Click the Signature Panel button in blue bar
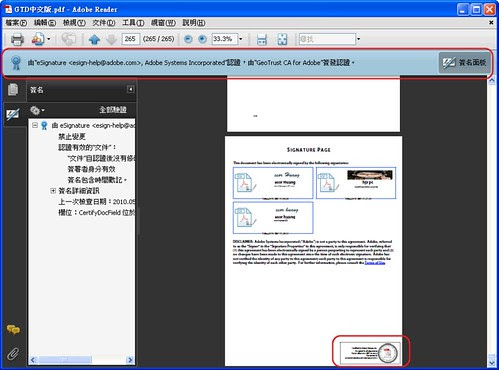This screenshot has width=499, height=370. [x=464, y=62]
